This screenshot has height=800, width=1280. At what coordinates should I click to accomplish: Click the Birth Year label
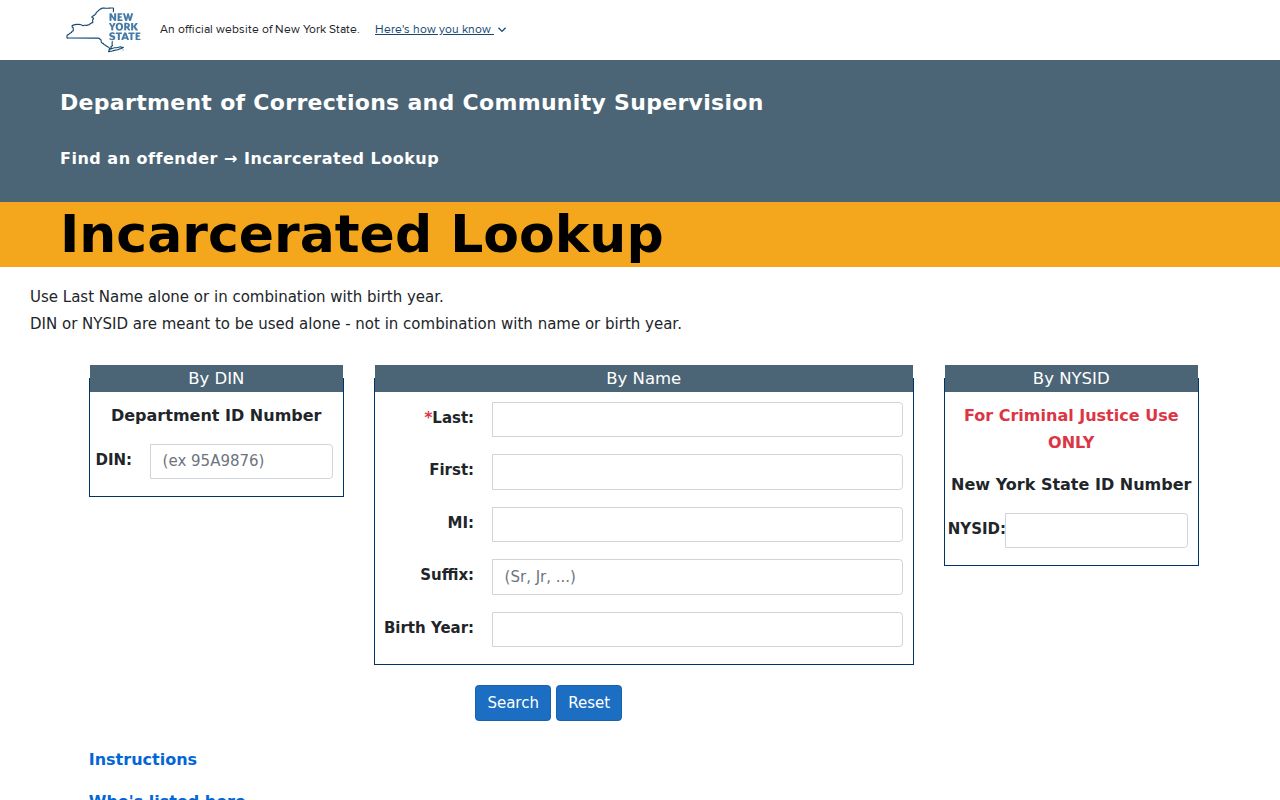pyautogui.click(x=429, y=627)
